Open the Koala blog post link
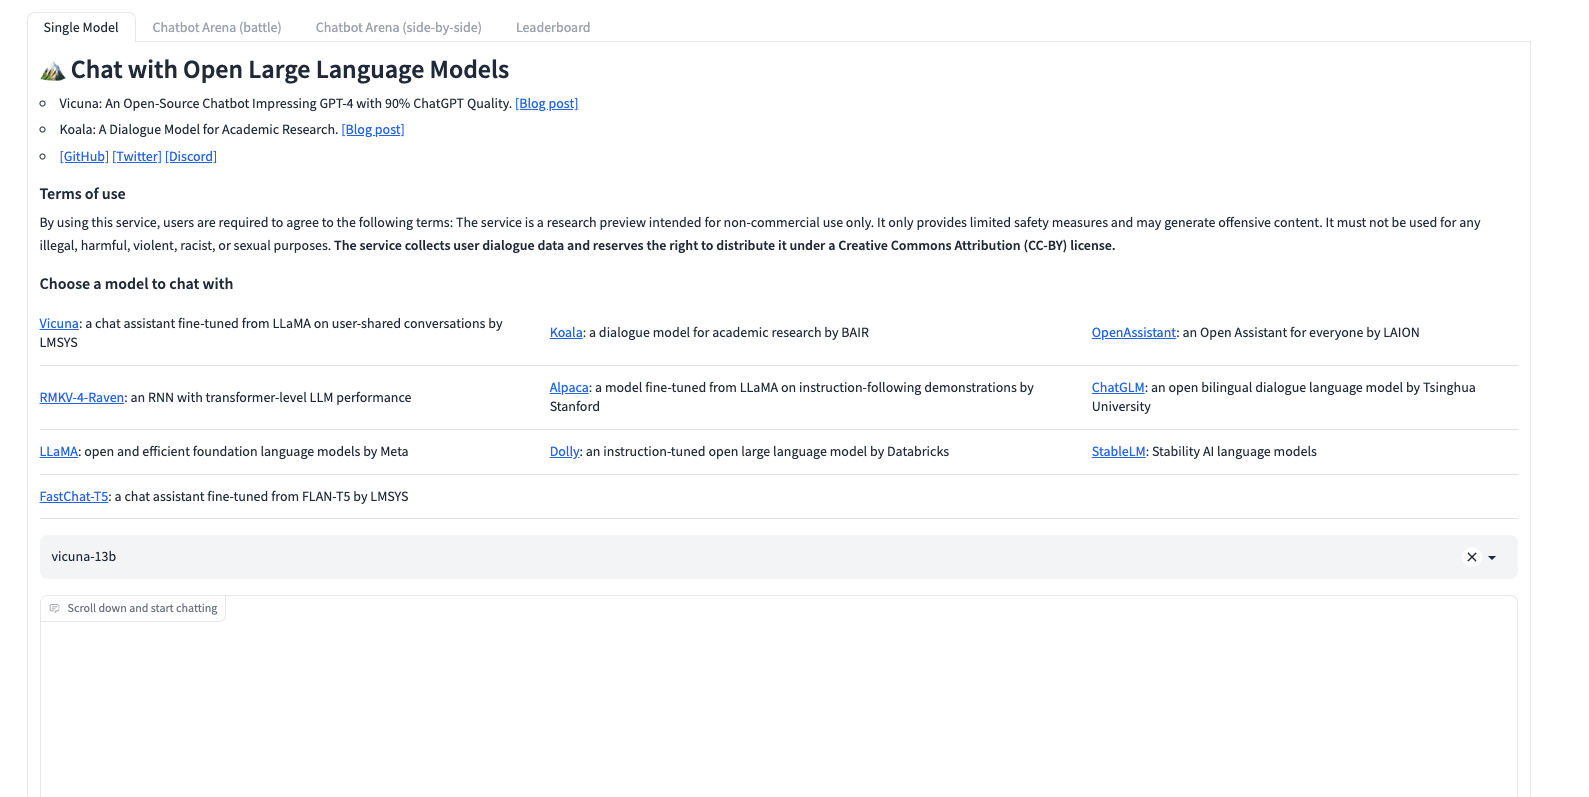The width and height of the screenshot is (1589, 797). tap(373, 129)
